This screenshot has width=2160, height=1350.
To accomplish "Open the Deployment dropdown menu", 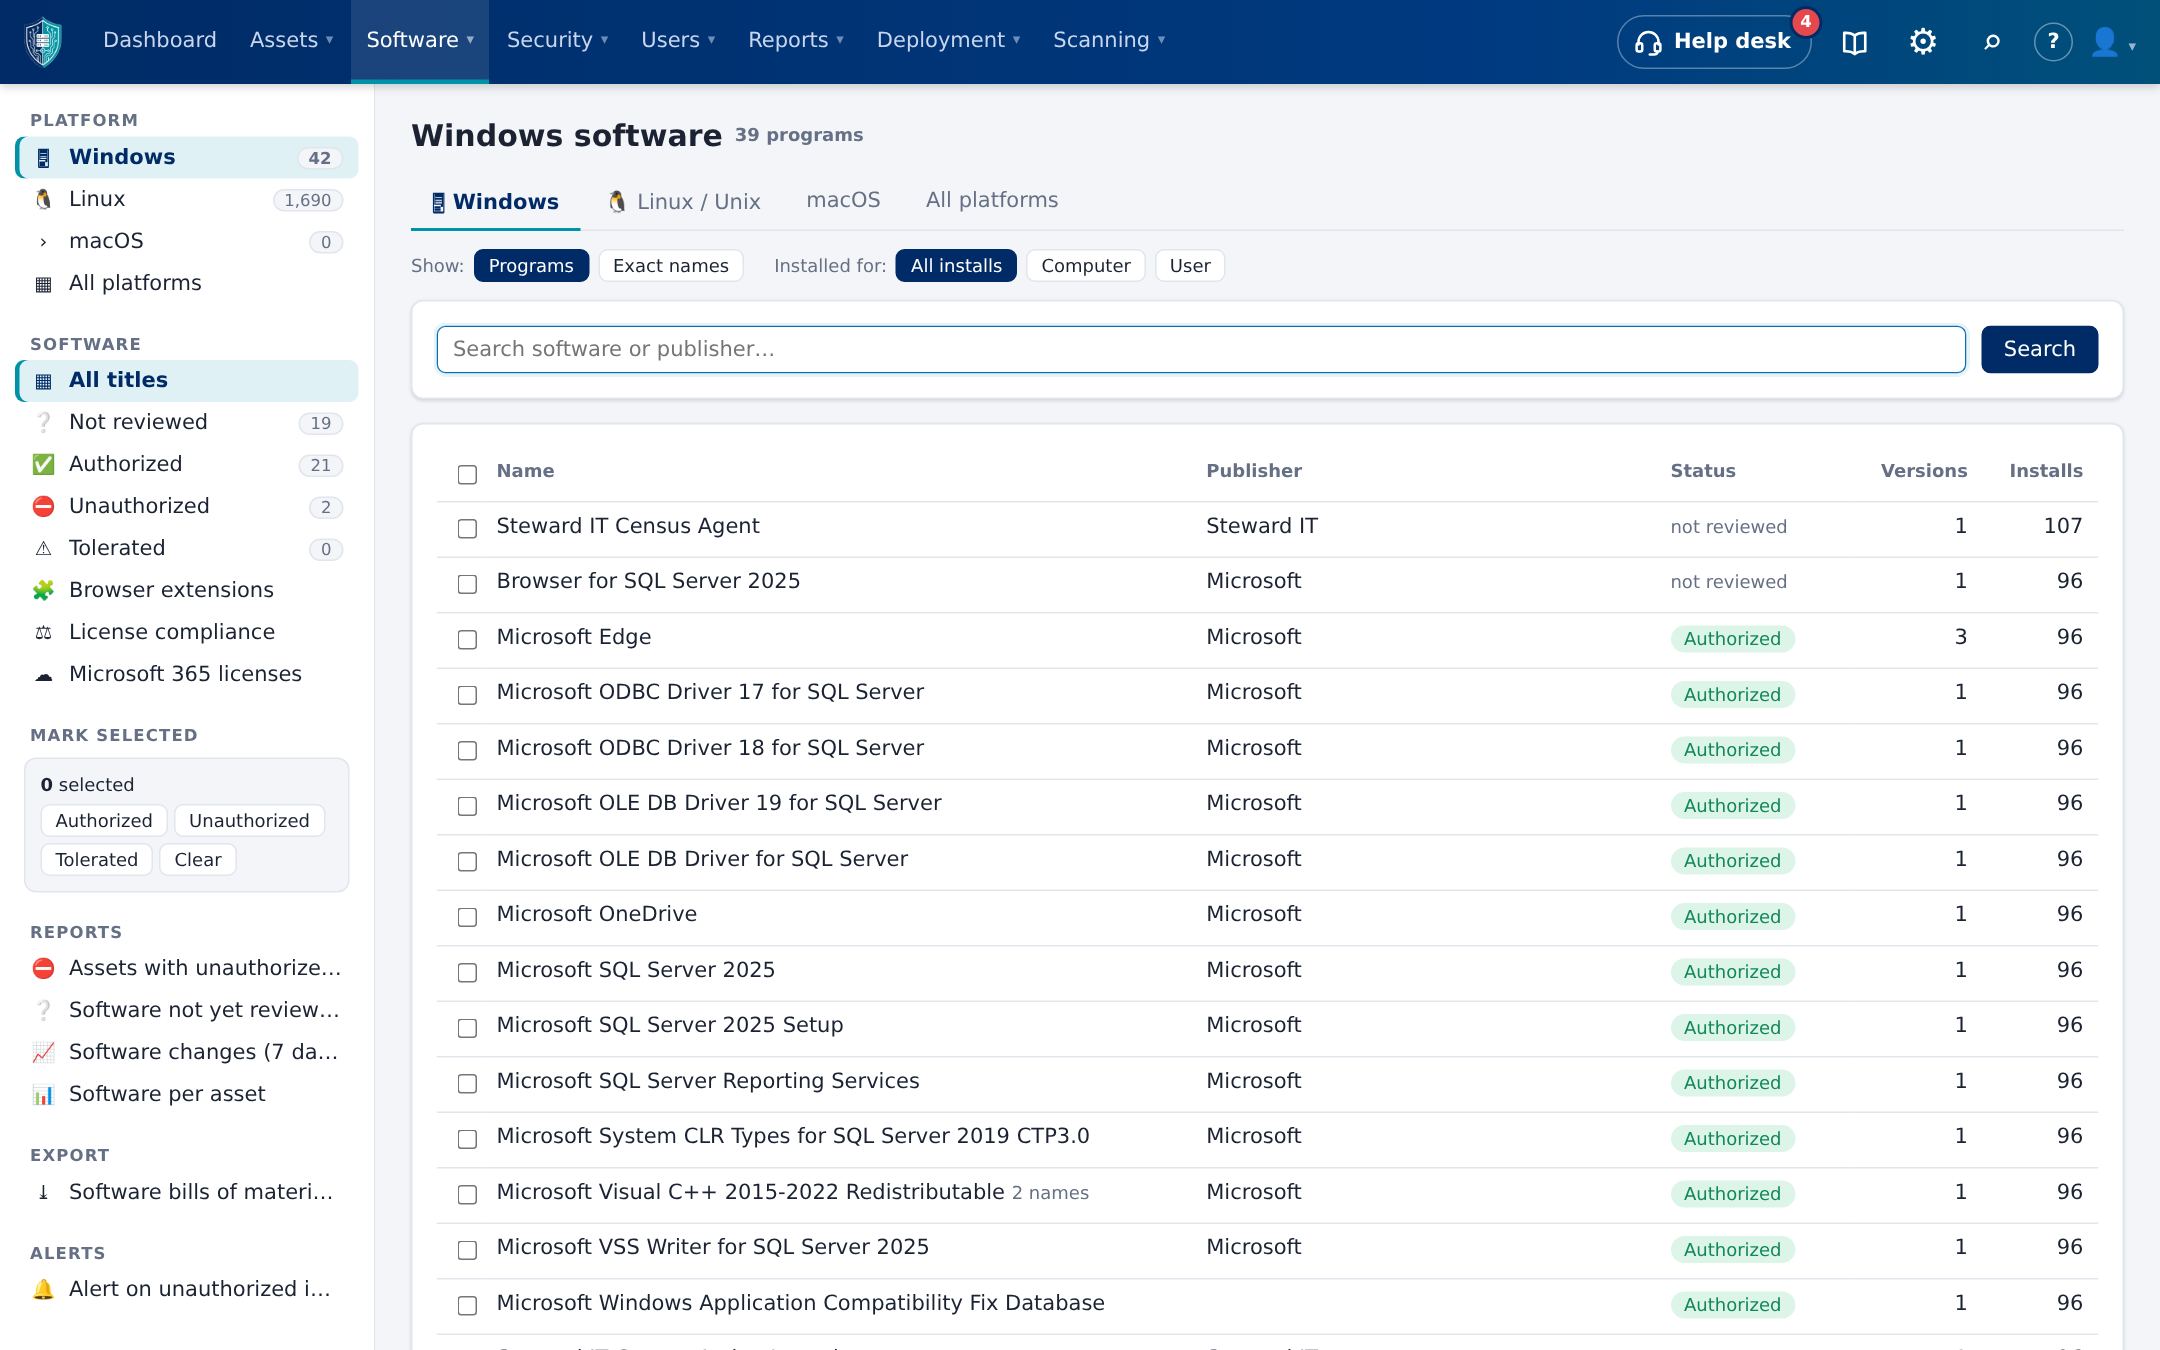I will (x=948, y=40).
